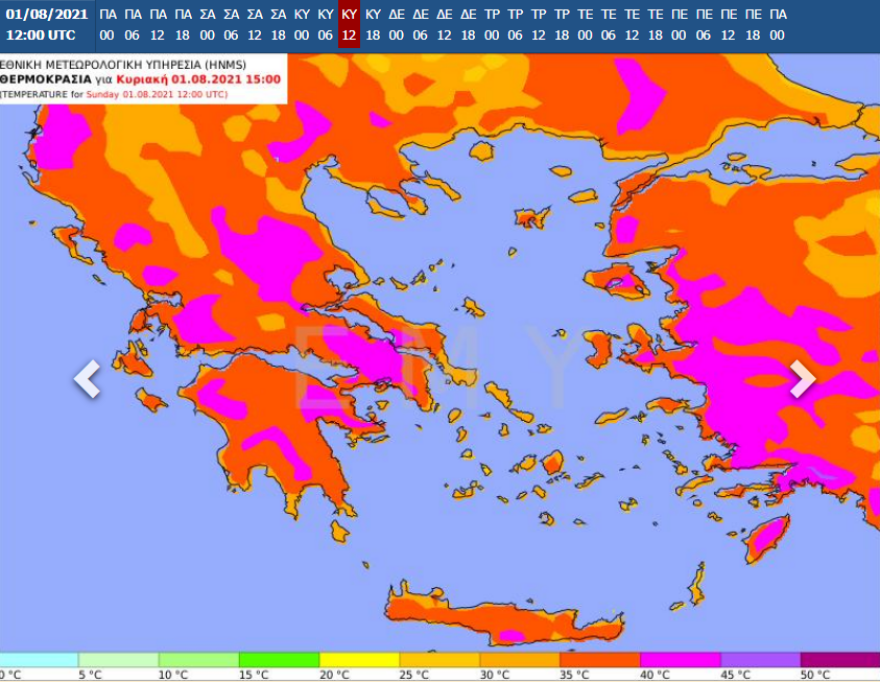Click the island of Crete on map

tap(500, 615)
